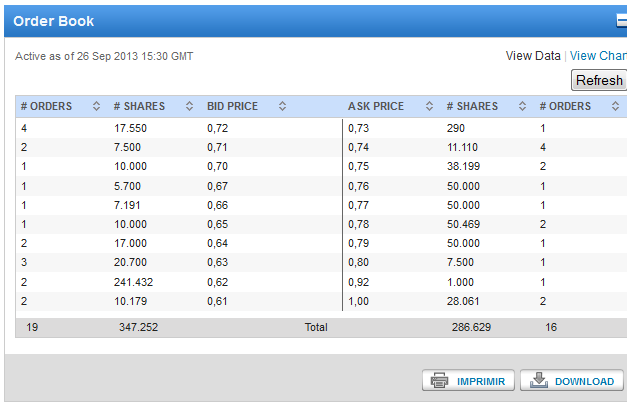The image size is (633, 407).
Task: Select shares value 241.432
Action: point(134,282)
